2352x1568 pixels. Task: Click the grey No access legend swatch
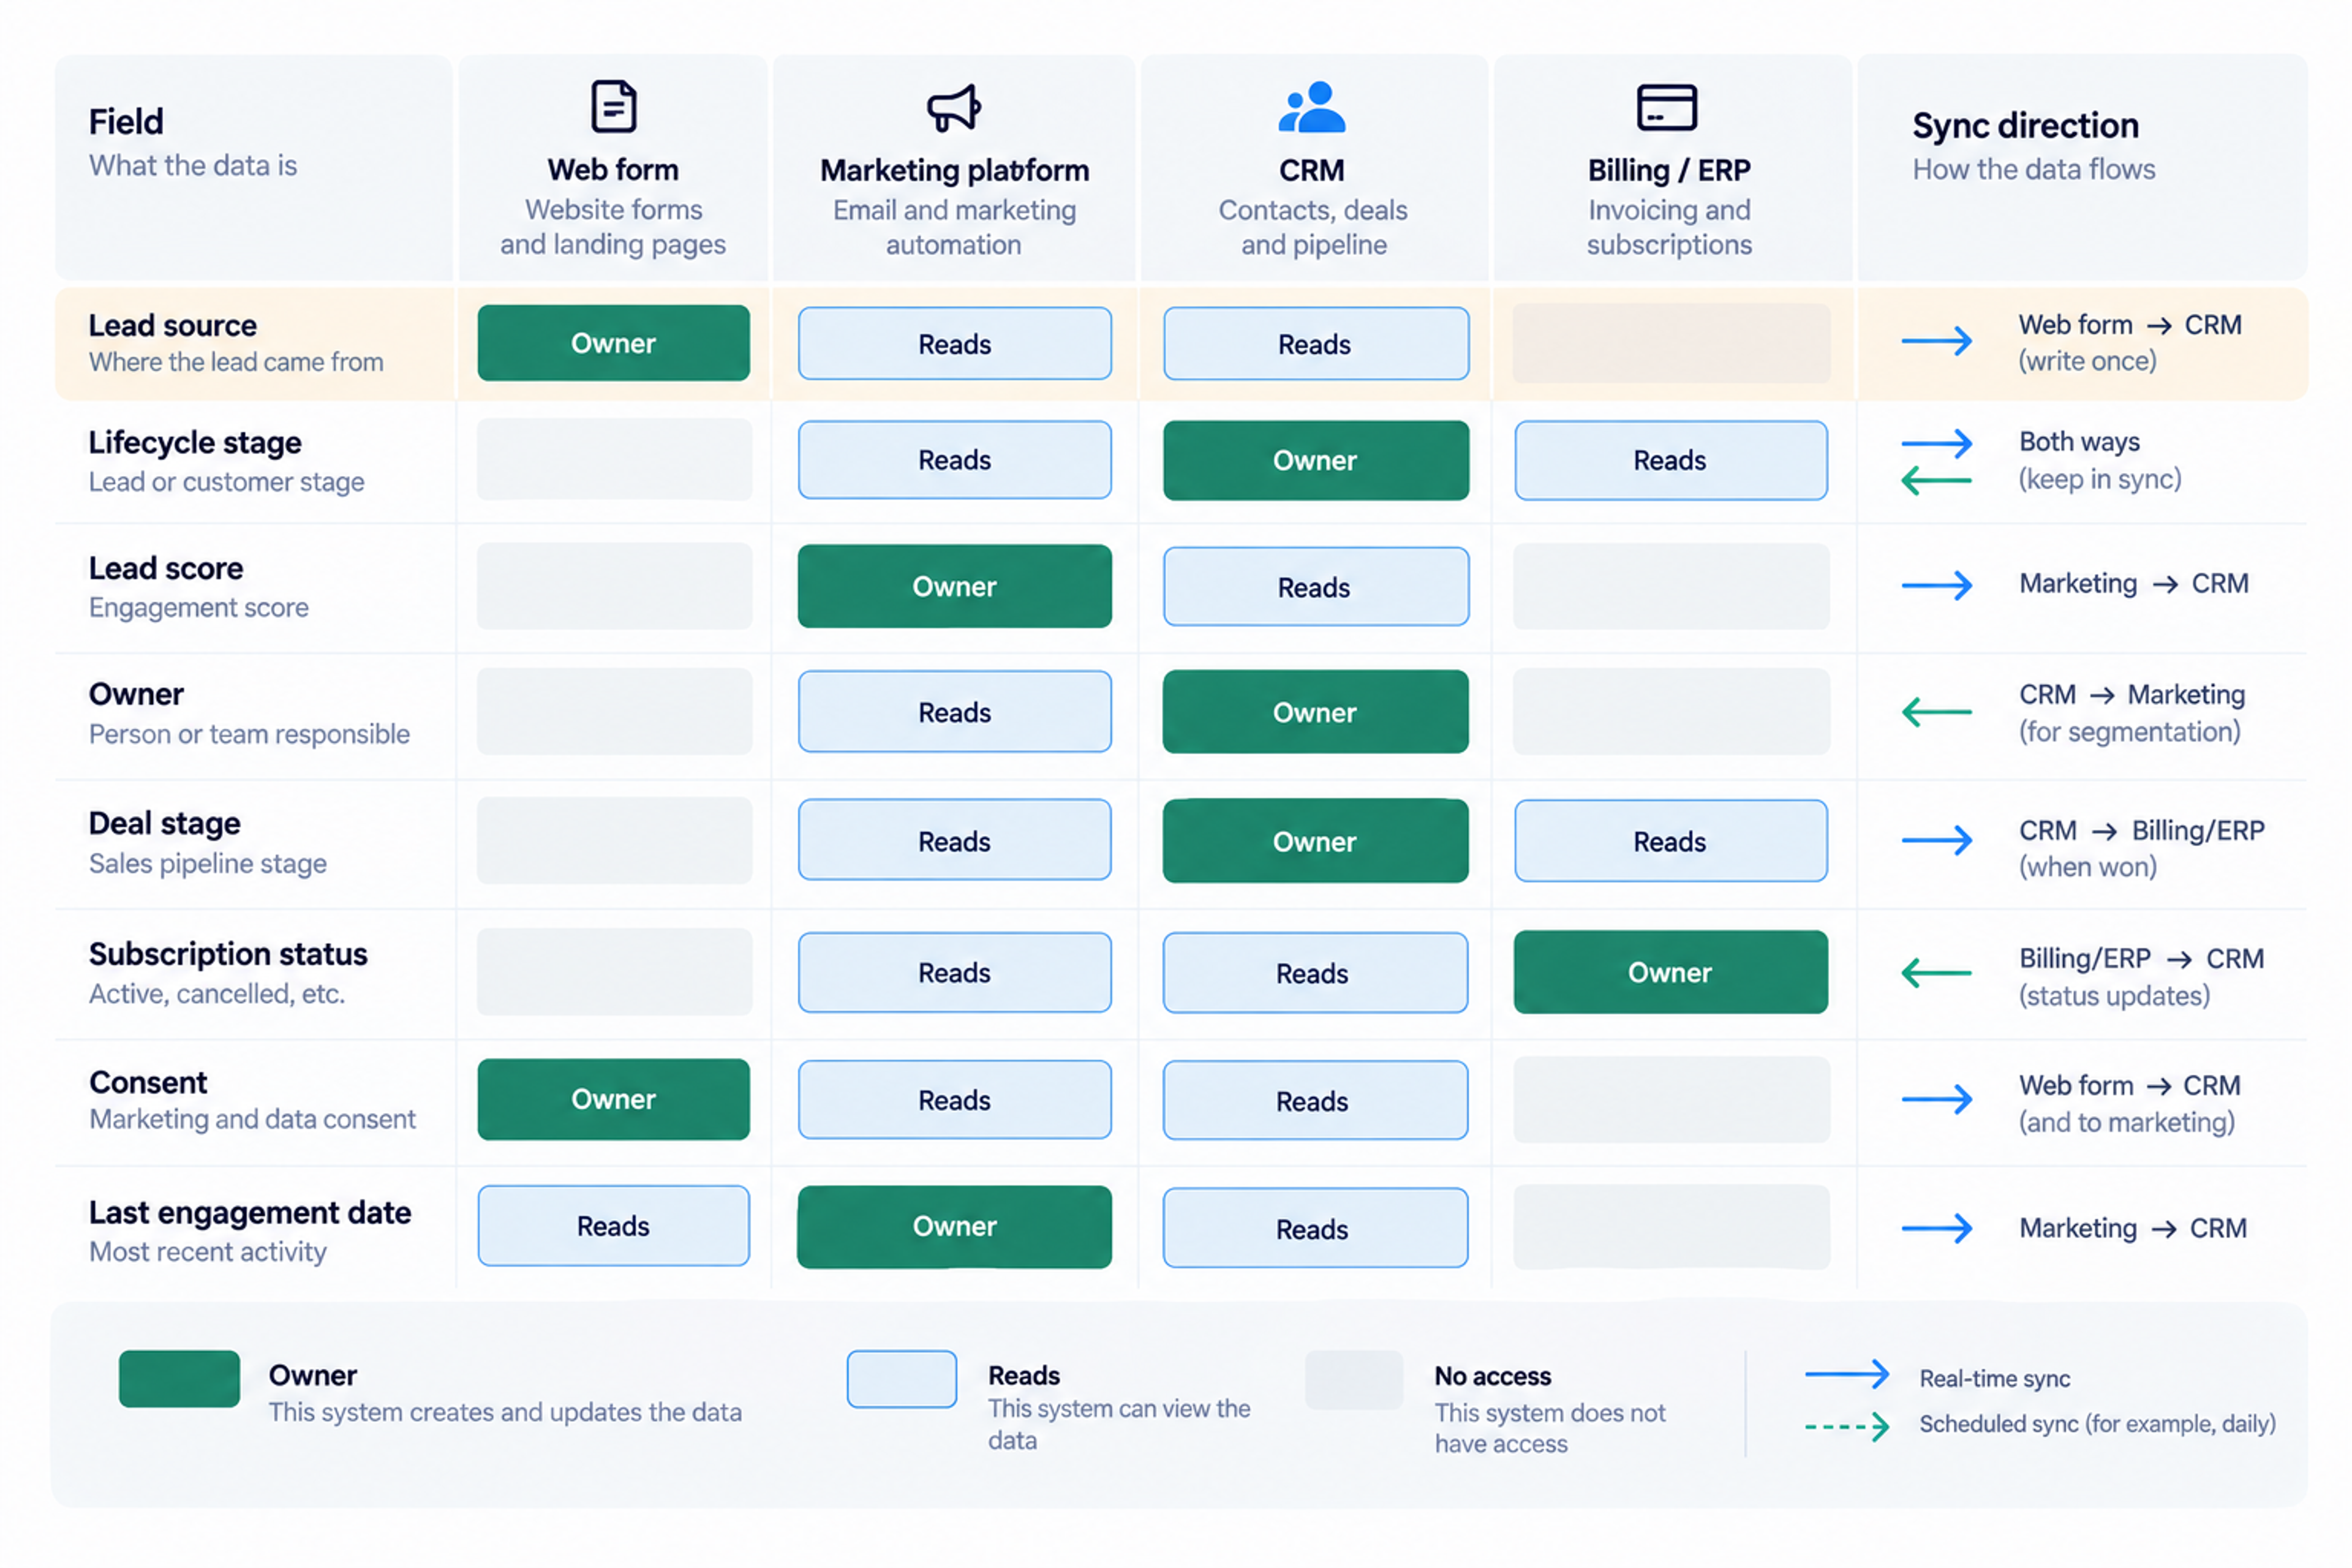coord(1354,1379)
